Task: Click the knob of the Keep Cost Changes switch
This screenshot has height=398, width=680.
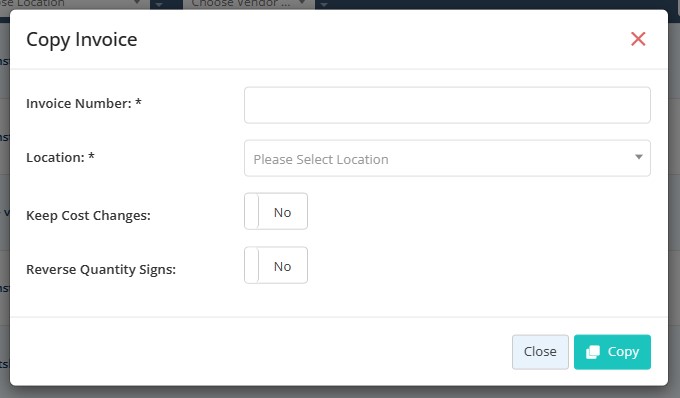Action: [x=252, y=212]
